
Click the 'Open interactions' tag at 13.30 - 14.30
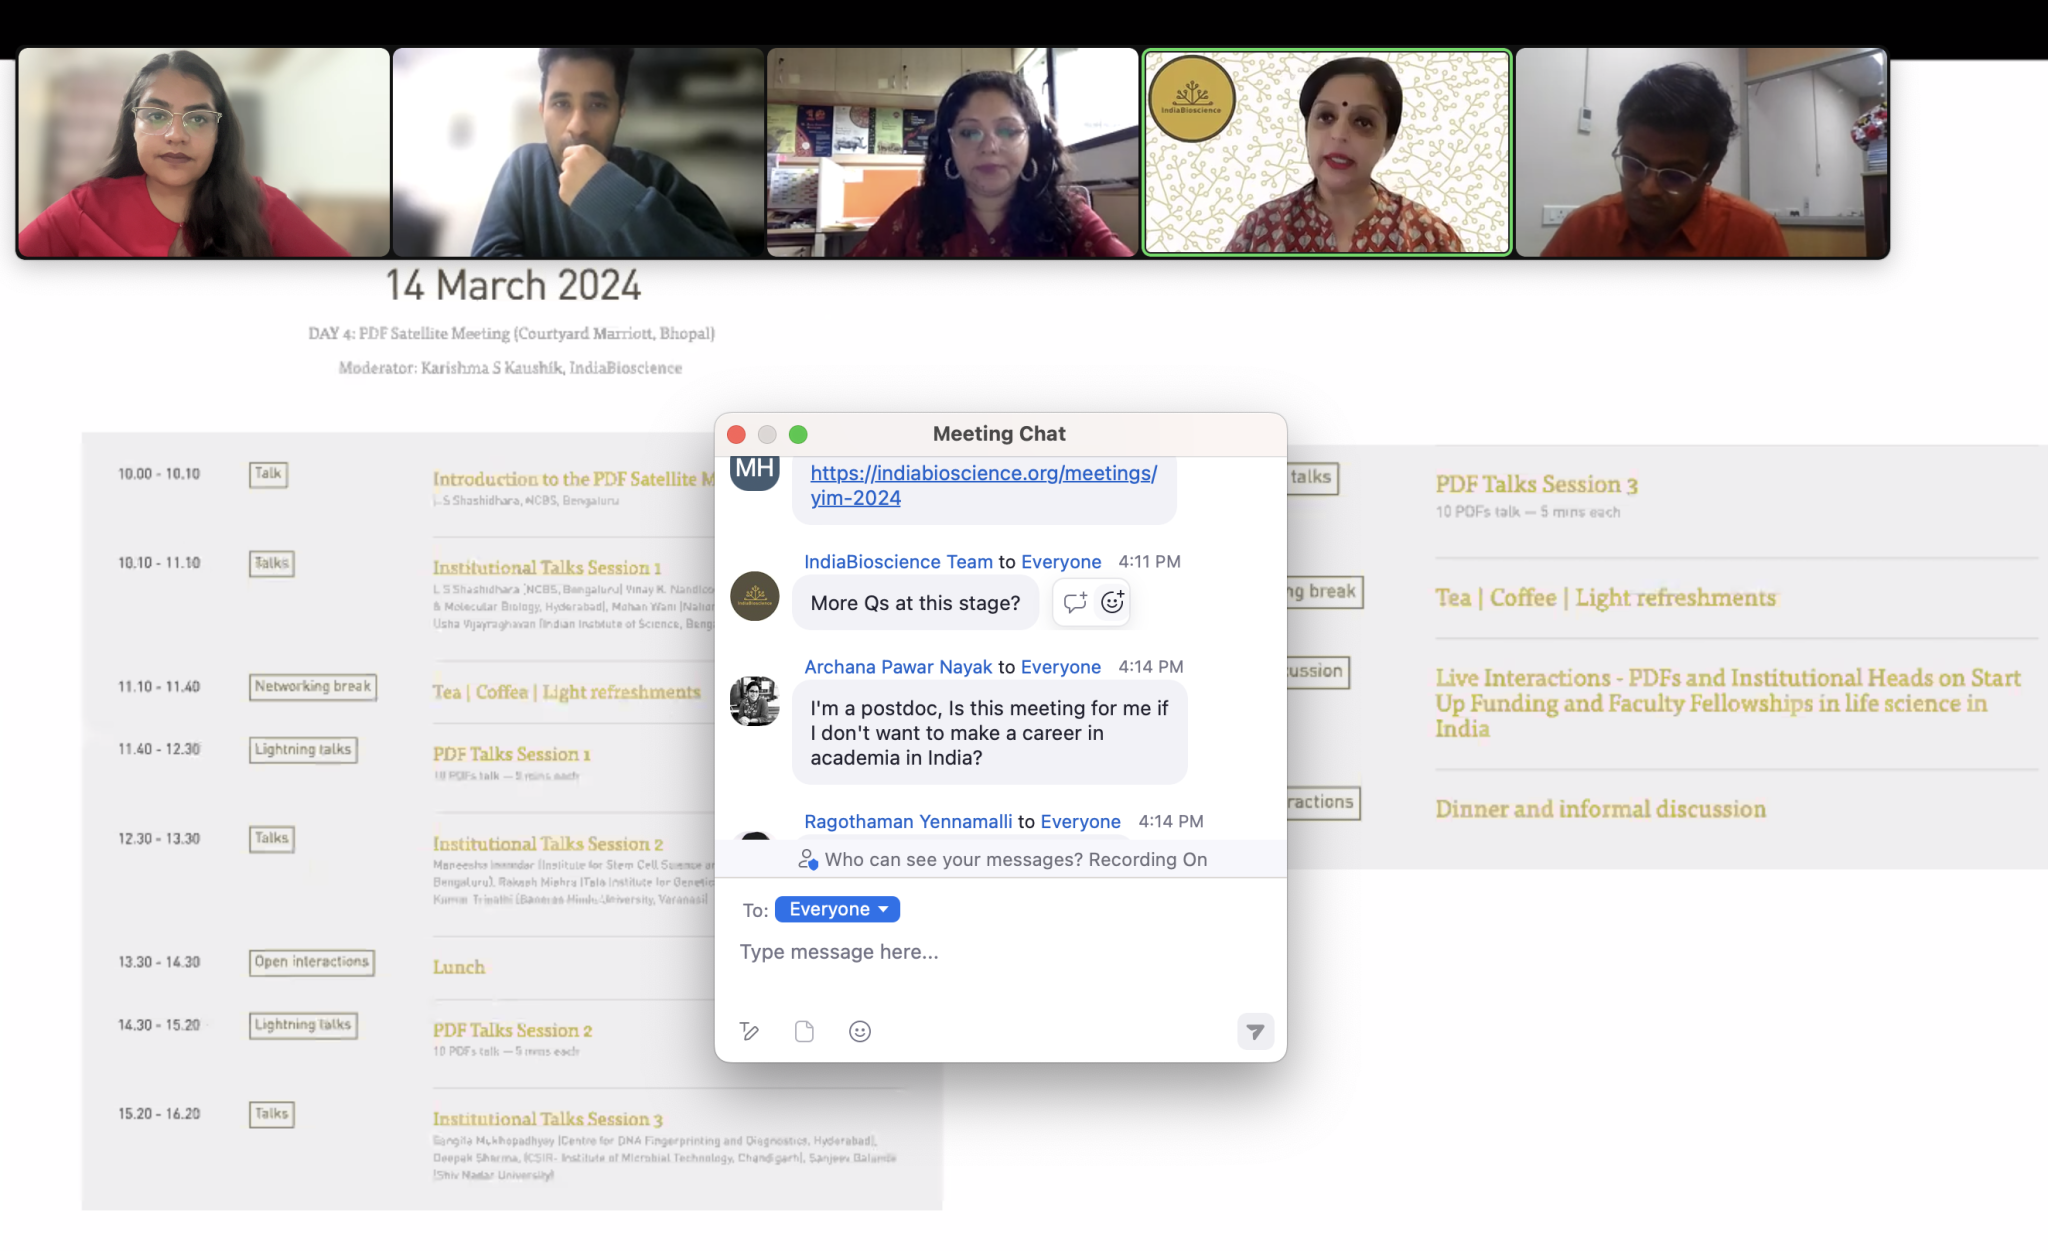pyautogui.click(x=312, y=962)
